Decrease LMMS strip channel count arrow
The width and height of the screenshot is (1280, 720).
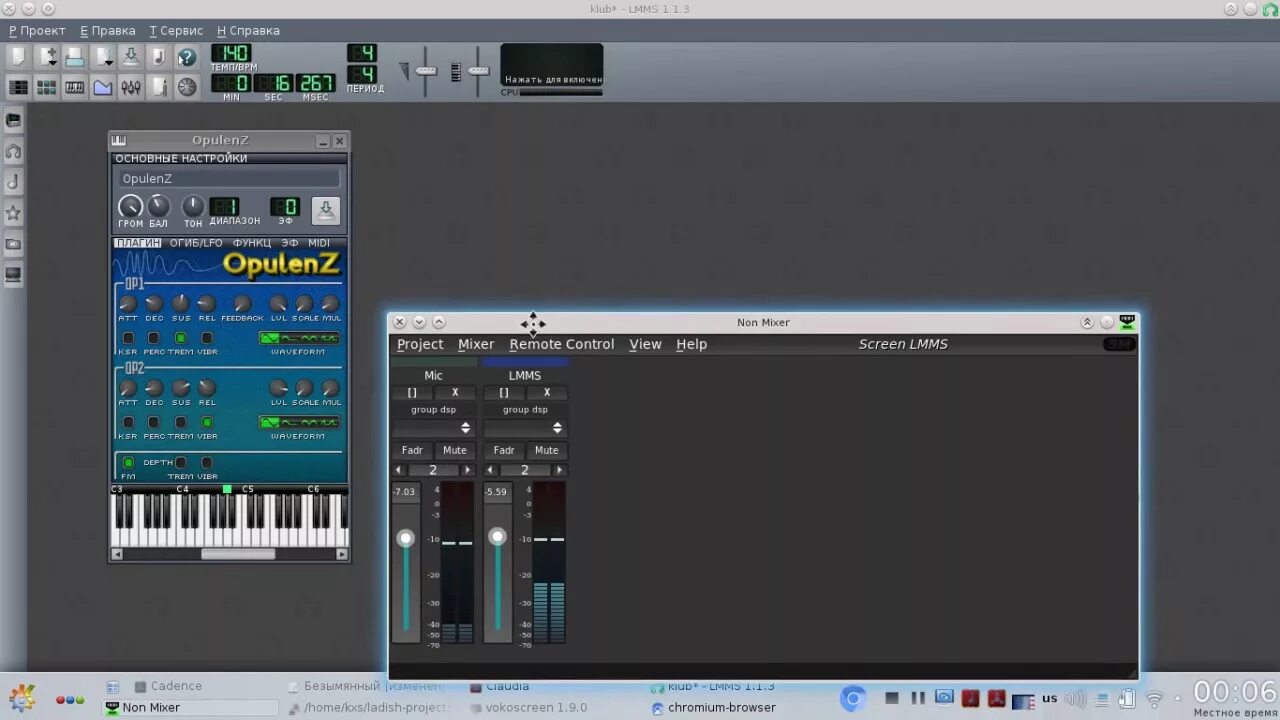click(490, 470)
